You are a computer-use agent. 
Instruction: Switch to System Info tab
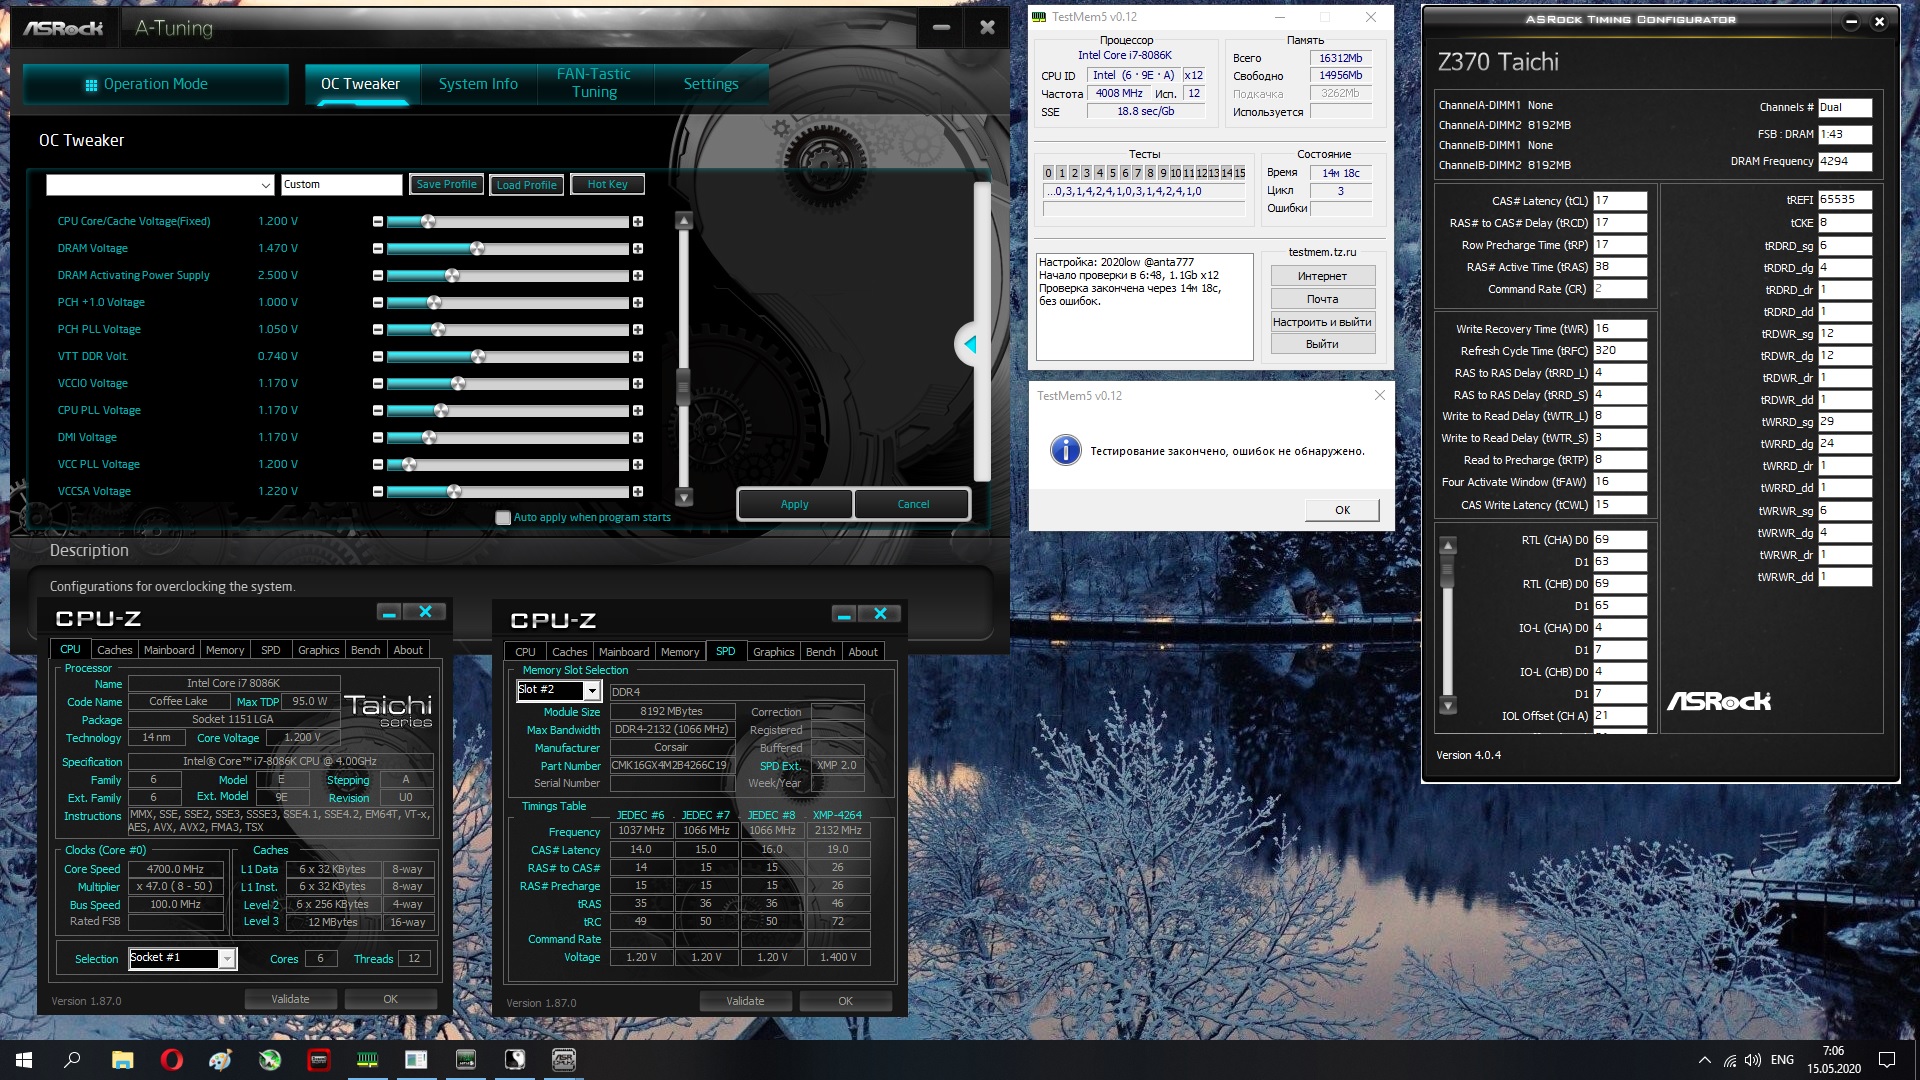click(478, 84)
